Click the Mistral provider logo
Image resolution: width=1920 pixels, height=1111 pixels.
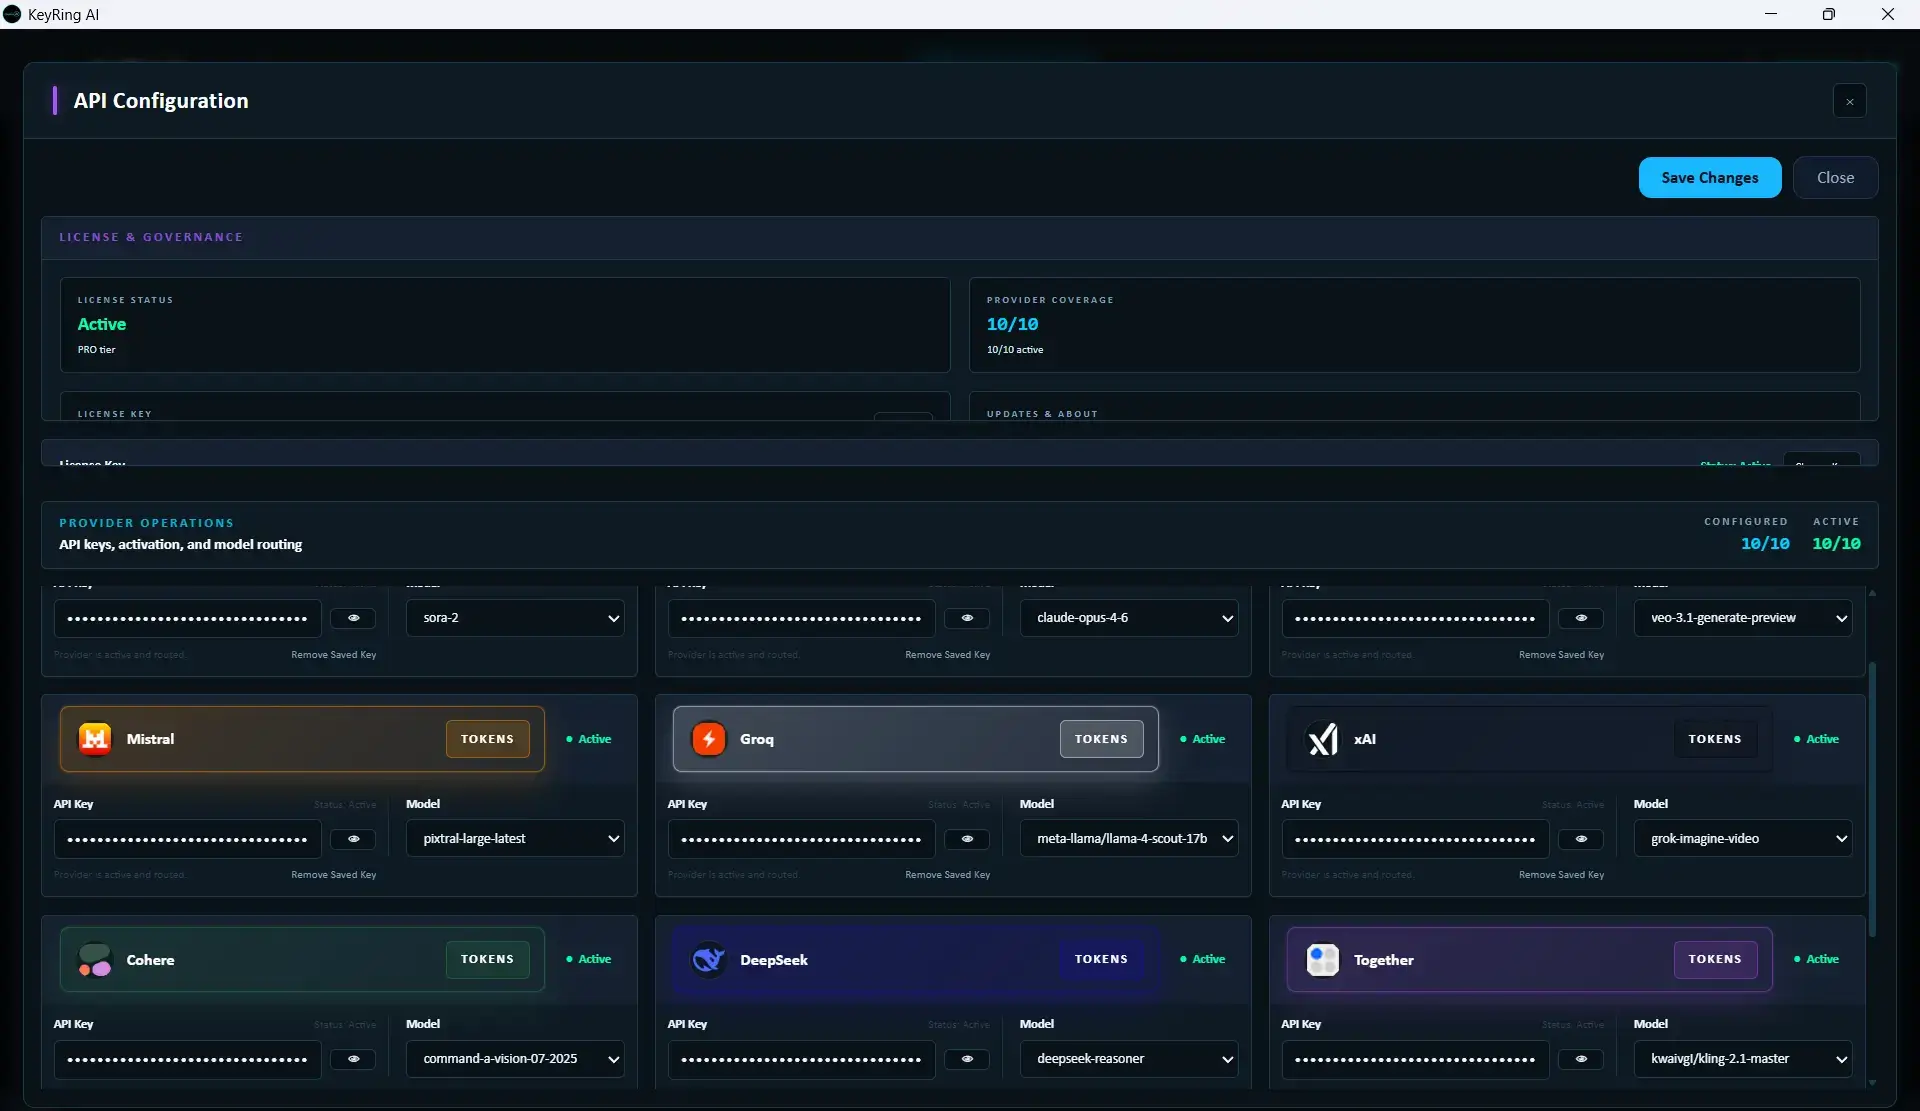click(x=95, y=739)
